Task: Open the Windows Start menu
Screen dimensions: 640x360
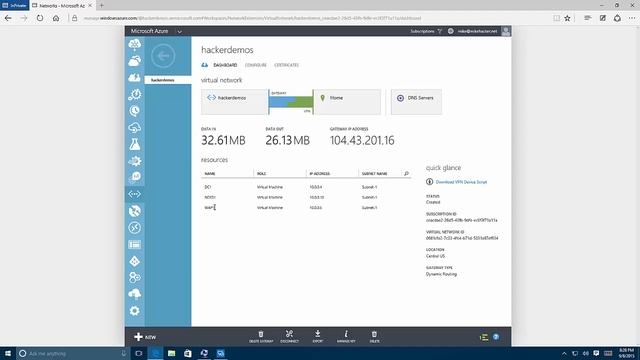Action: pyautogui.click(x=8, y=353)
